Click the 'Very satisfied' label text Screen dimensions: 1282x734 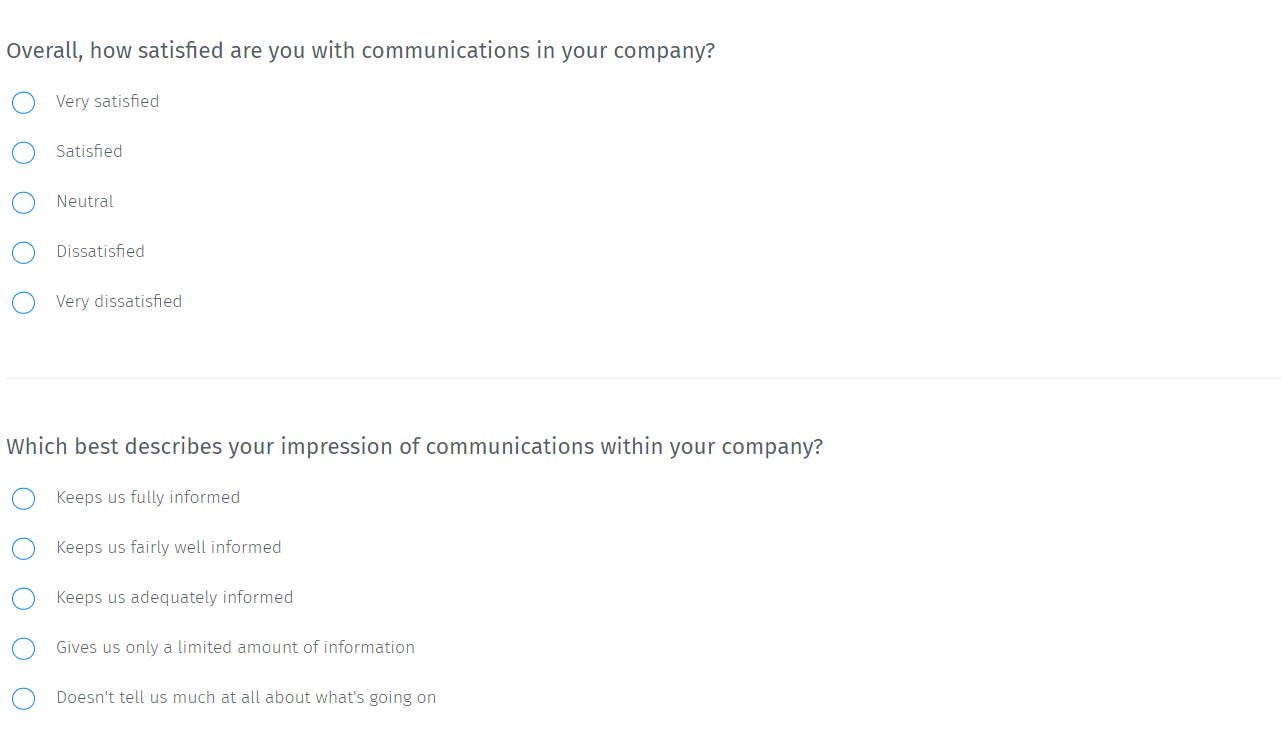point(107,101)
